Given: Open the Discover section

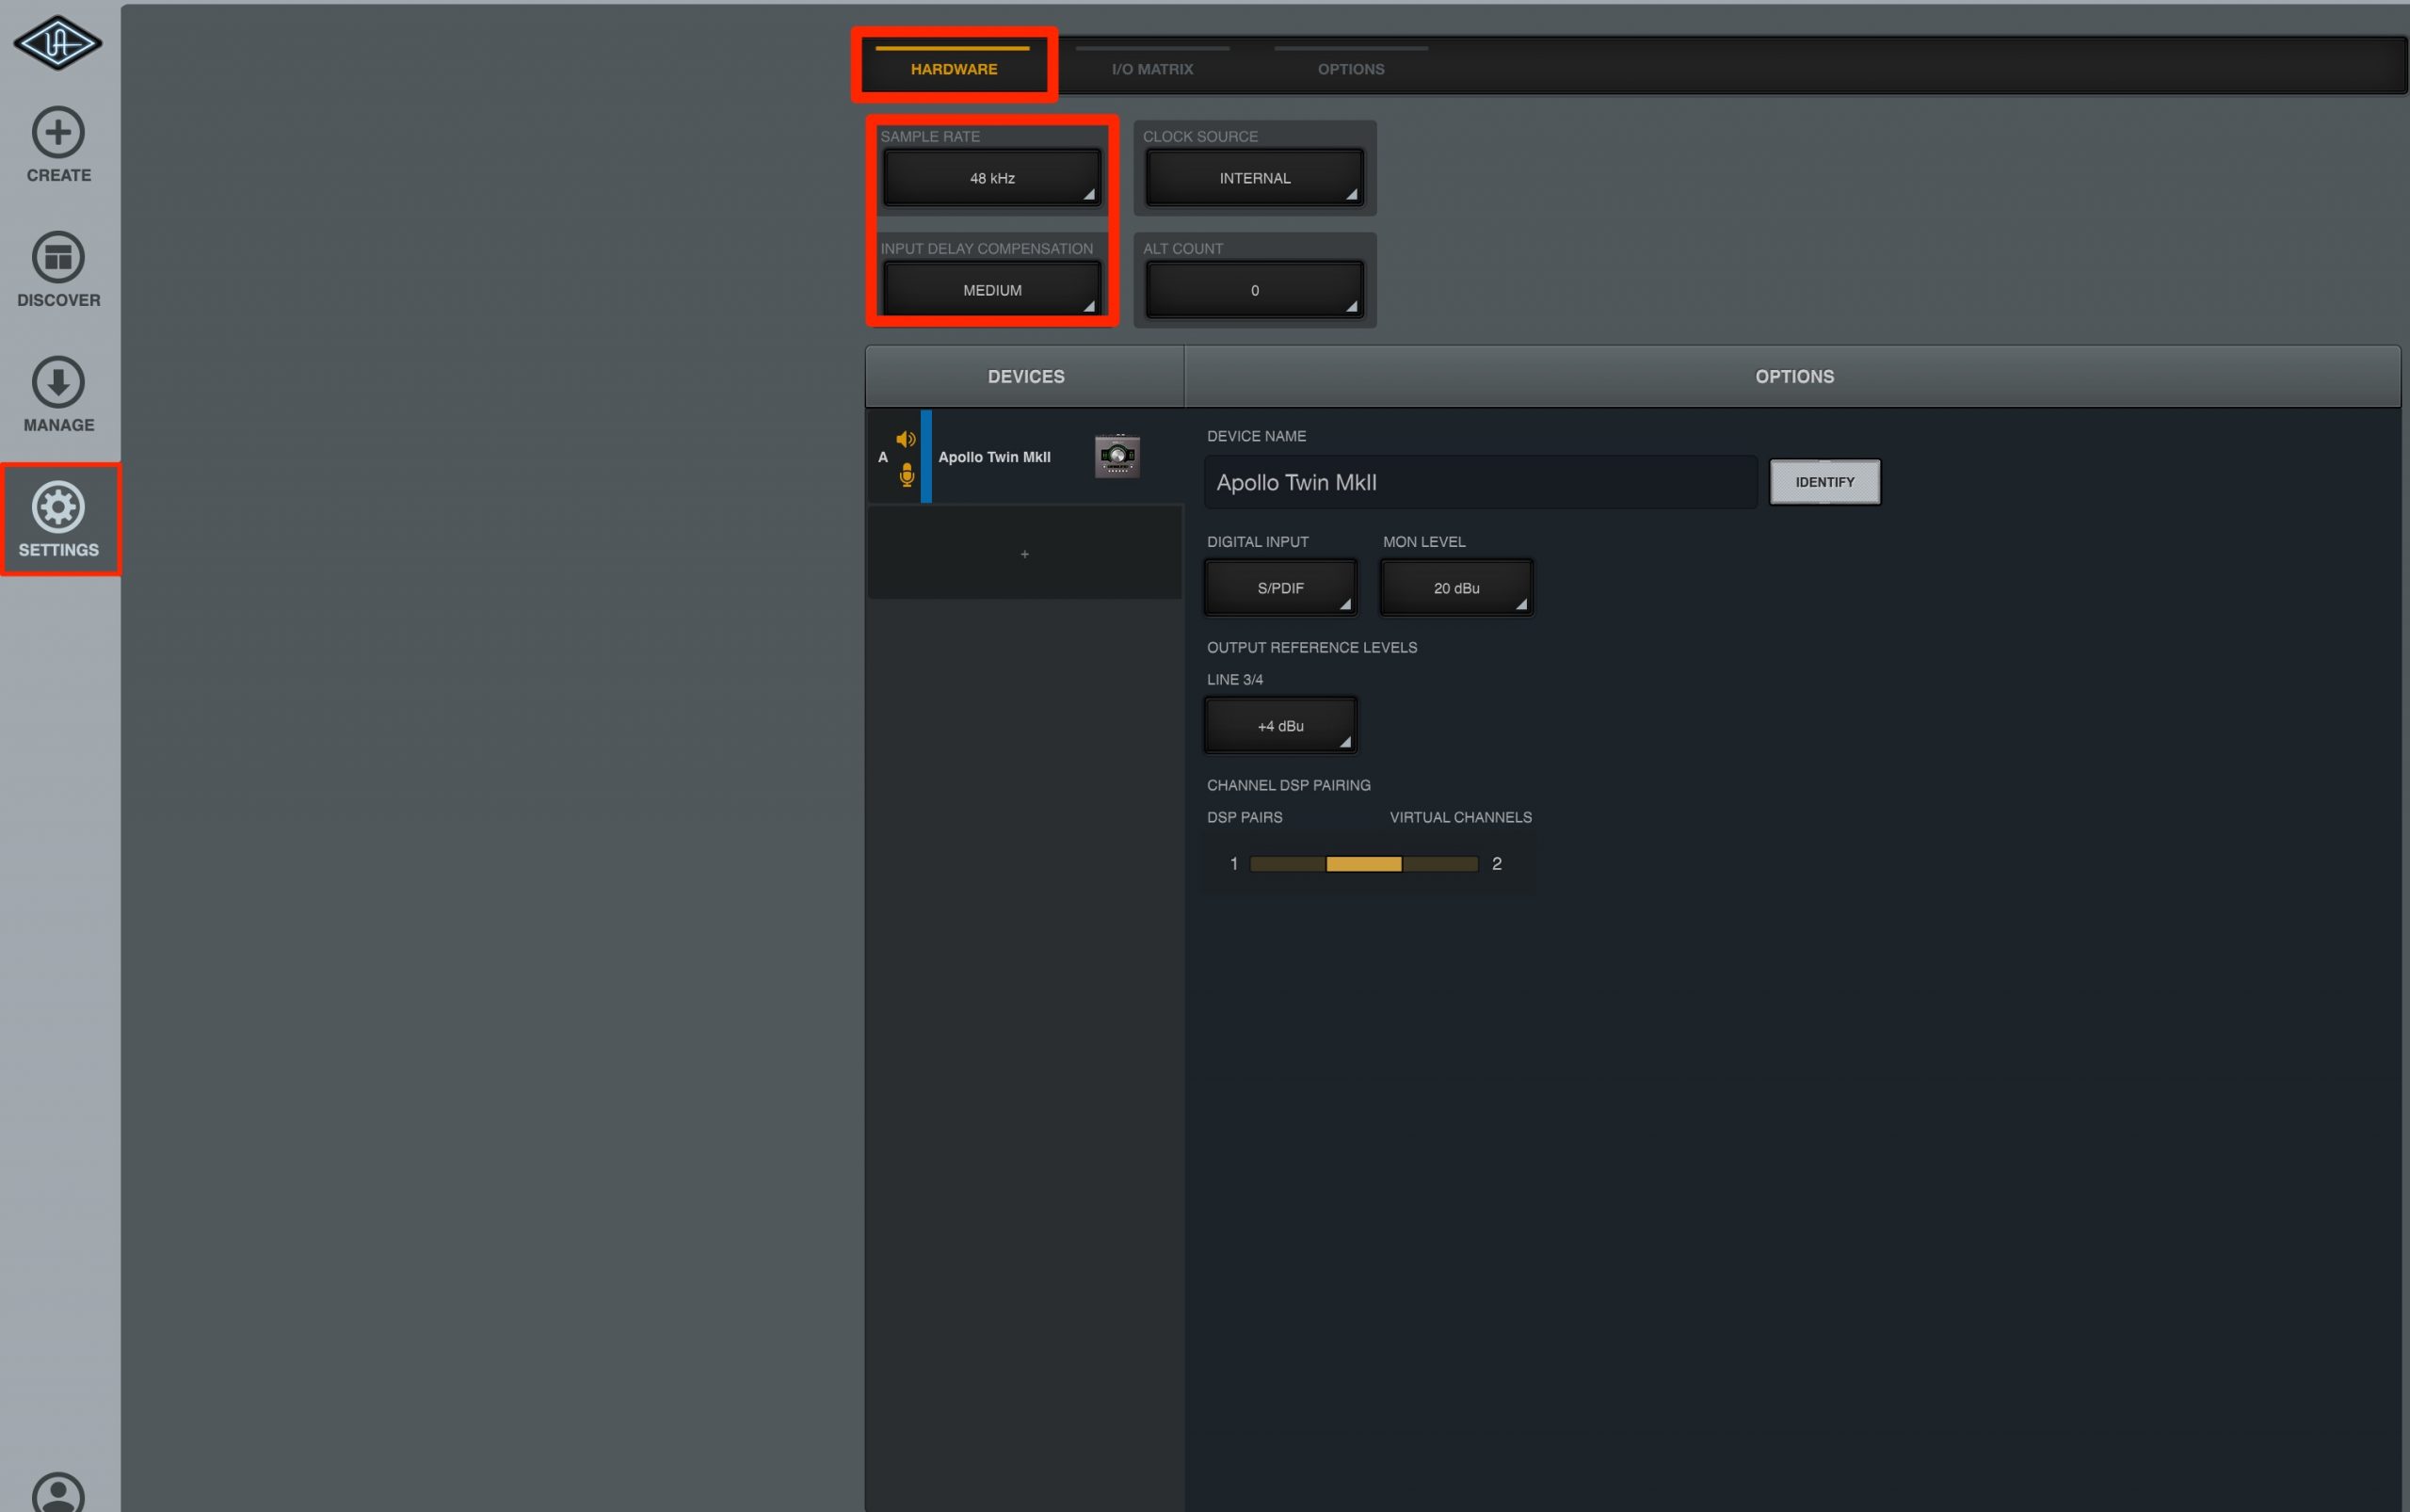Looking at the screenshot, I should [58, 270].
